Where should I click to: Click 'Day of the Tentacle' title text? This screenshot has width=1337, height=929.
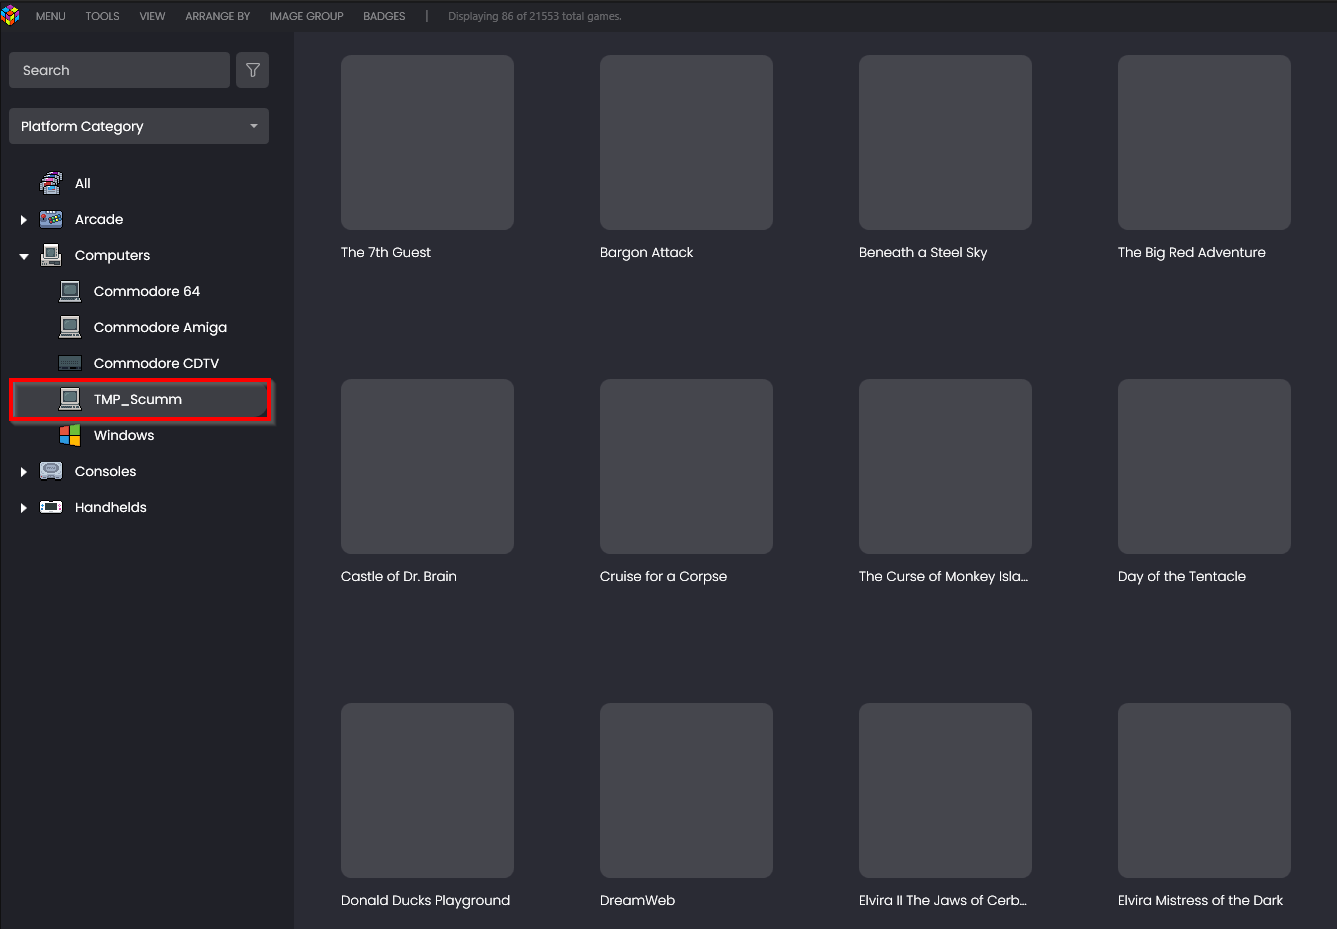pos(1181,576)
